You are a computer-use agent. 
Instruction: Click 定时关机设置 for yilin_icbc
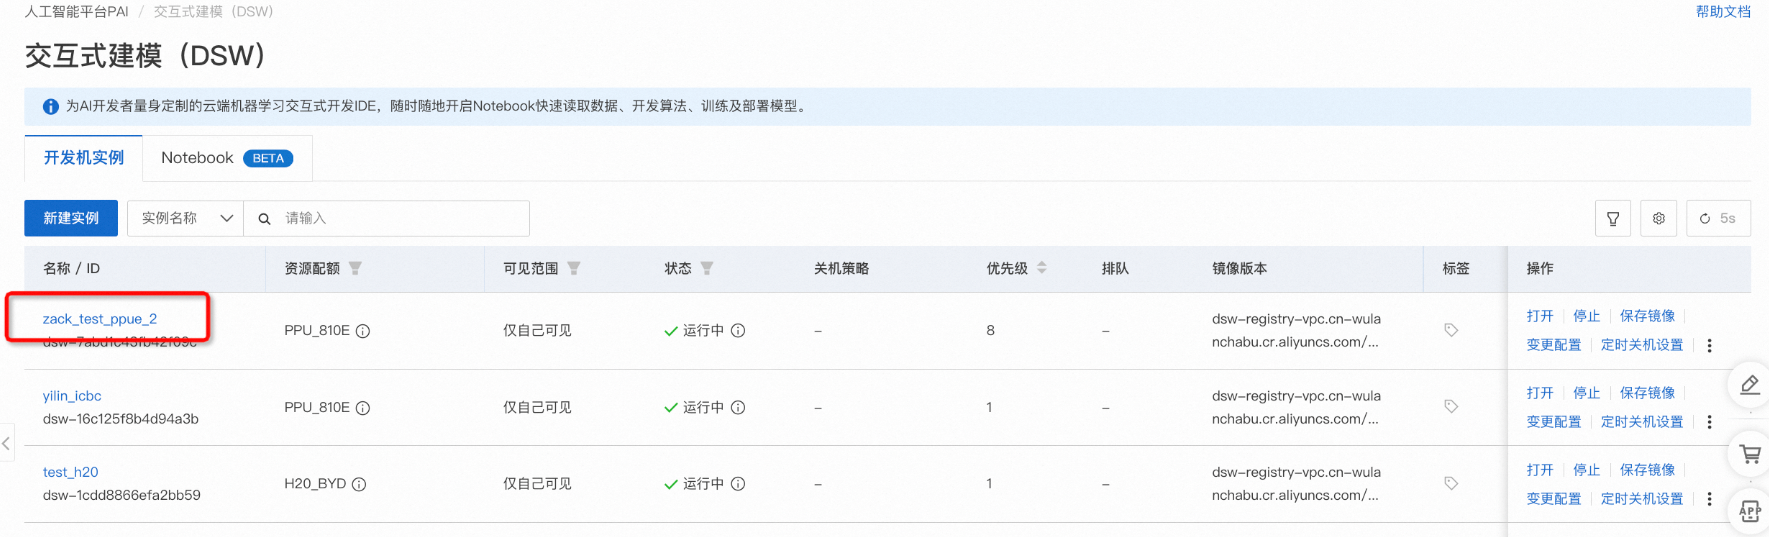tap(1642, 422)
